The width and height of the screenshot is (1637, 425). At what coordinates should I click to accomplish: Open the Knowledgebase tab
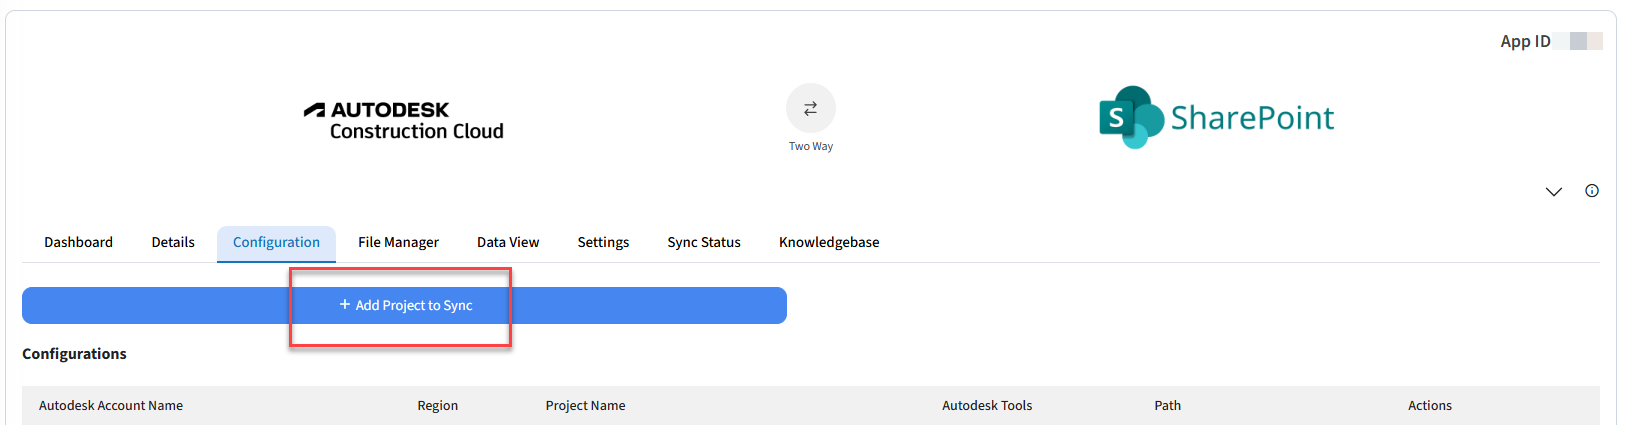(x=829, y=242)
